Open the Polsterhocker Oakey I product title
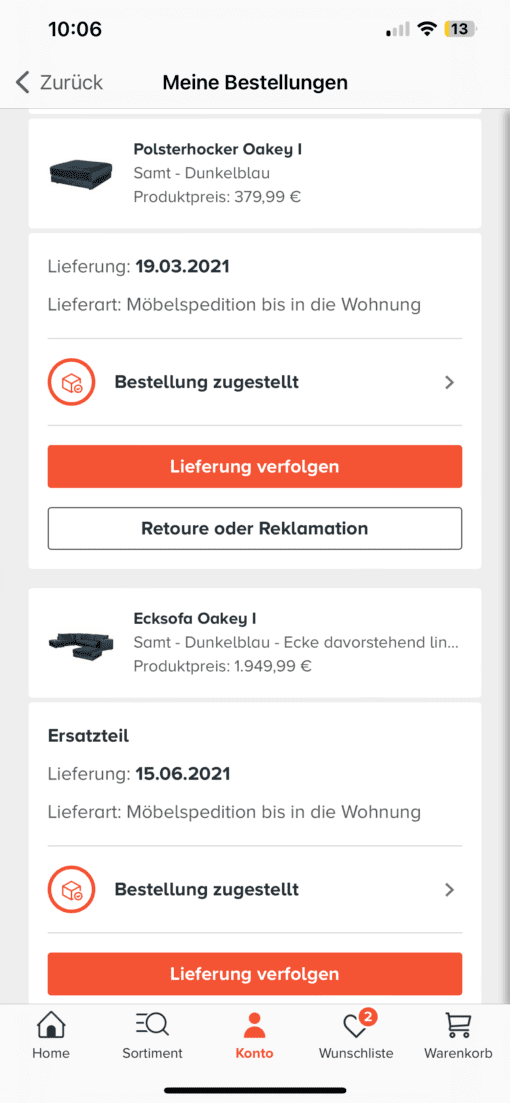 pyautogui.click(x=217, y=149)
